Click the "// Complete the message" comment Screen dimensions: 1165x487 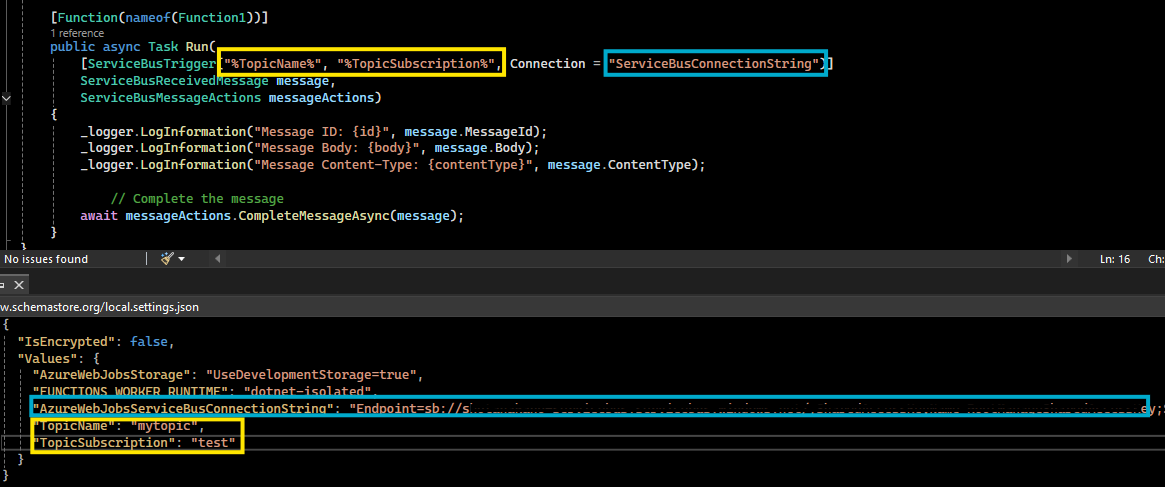pyautogui.click(x=197, y=199)
